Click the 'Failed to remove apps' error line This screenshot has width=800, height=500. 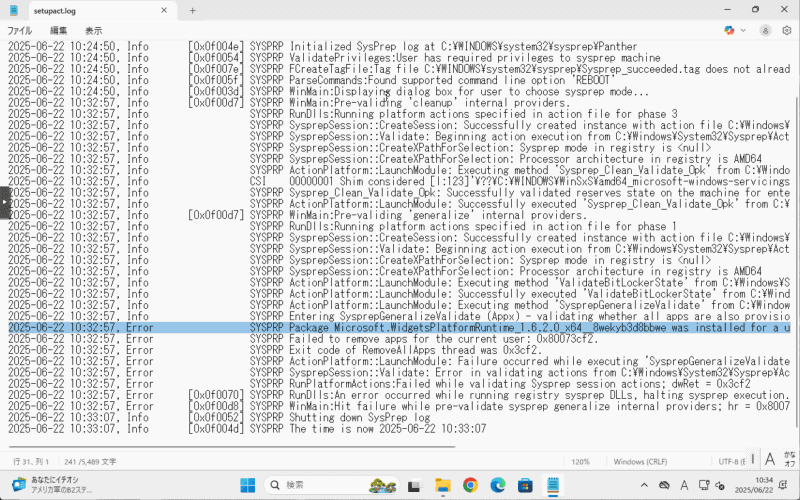tap(303, 339)
